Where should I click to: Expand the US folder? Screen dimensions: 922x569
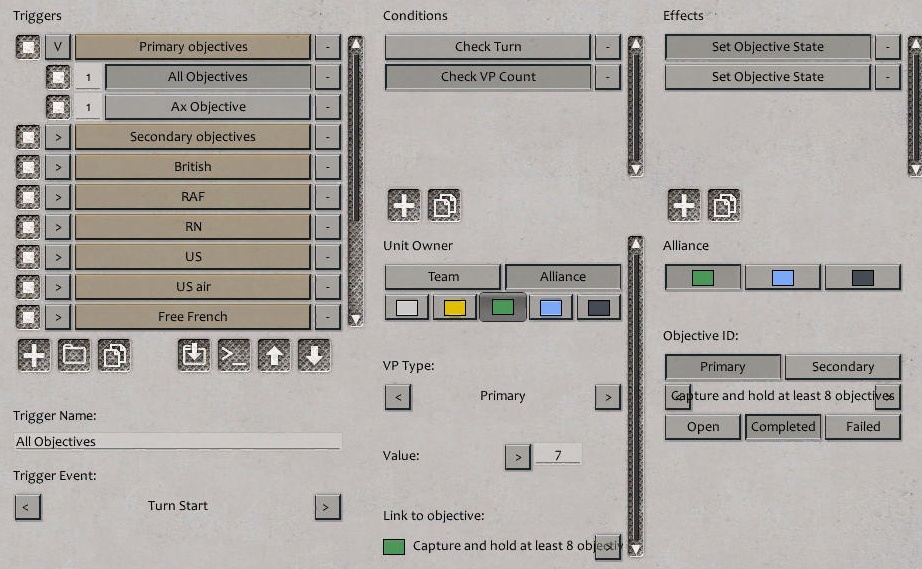point(58,257)
